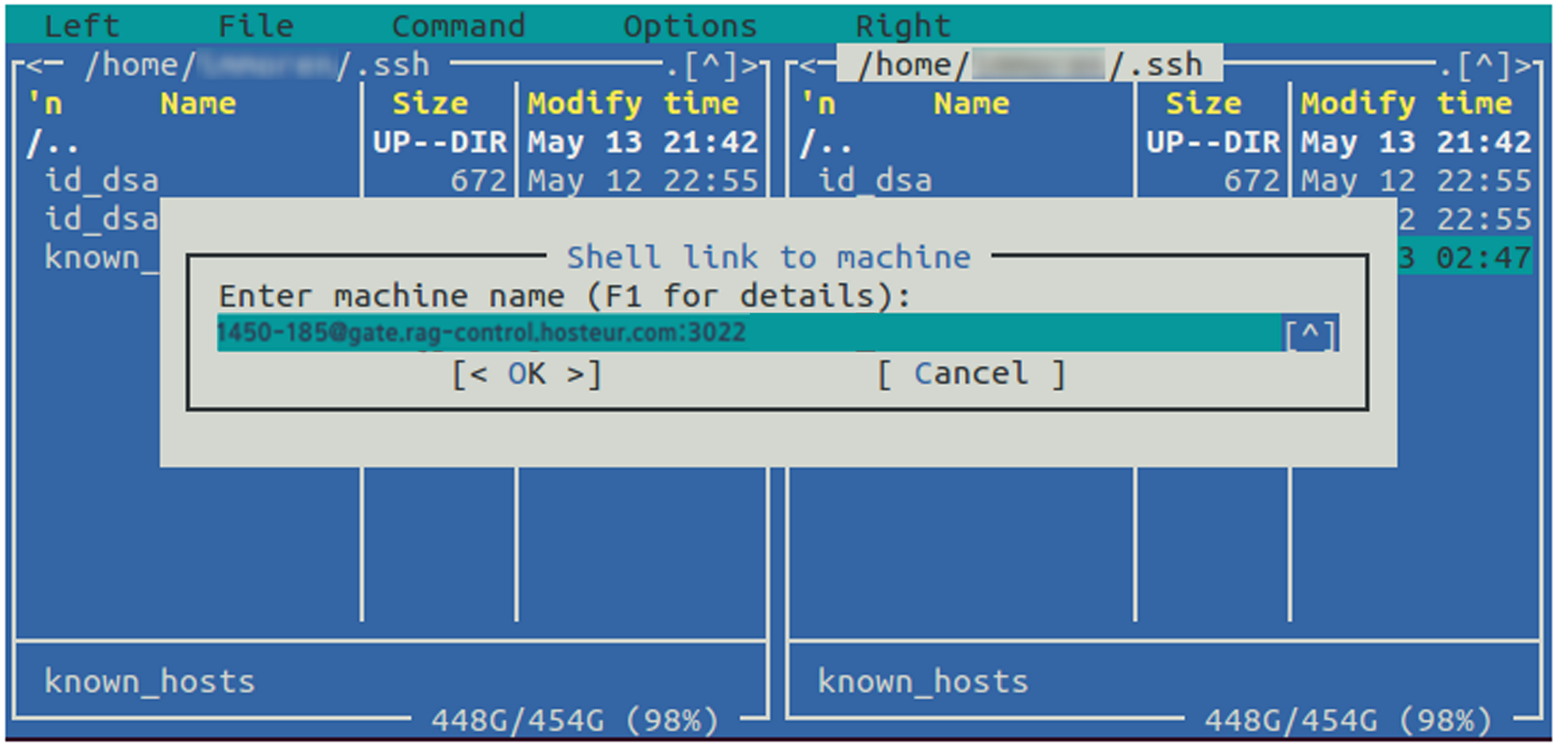Screen dimensions: 1558x747
Task: Sort right panel by Size column
Action: tap(1203, 104)
